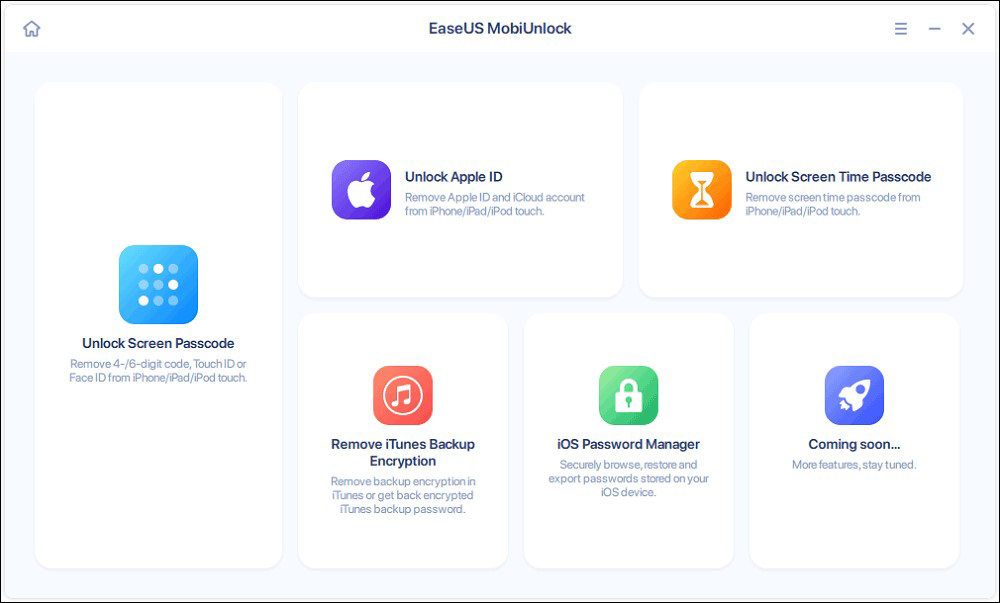The image size is (1000, 603).
Task: Click the red iTunes music note icon
Action: click(x=403, y=395)
